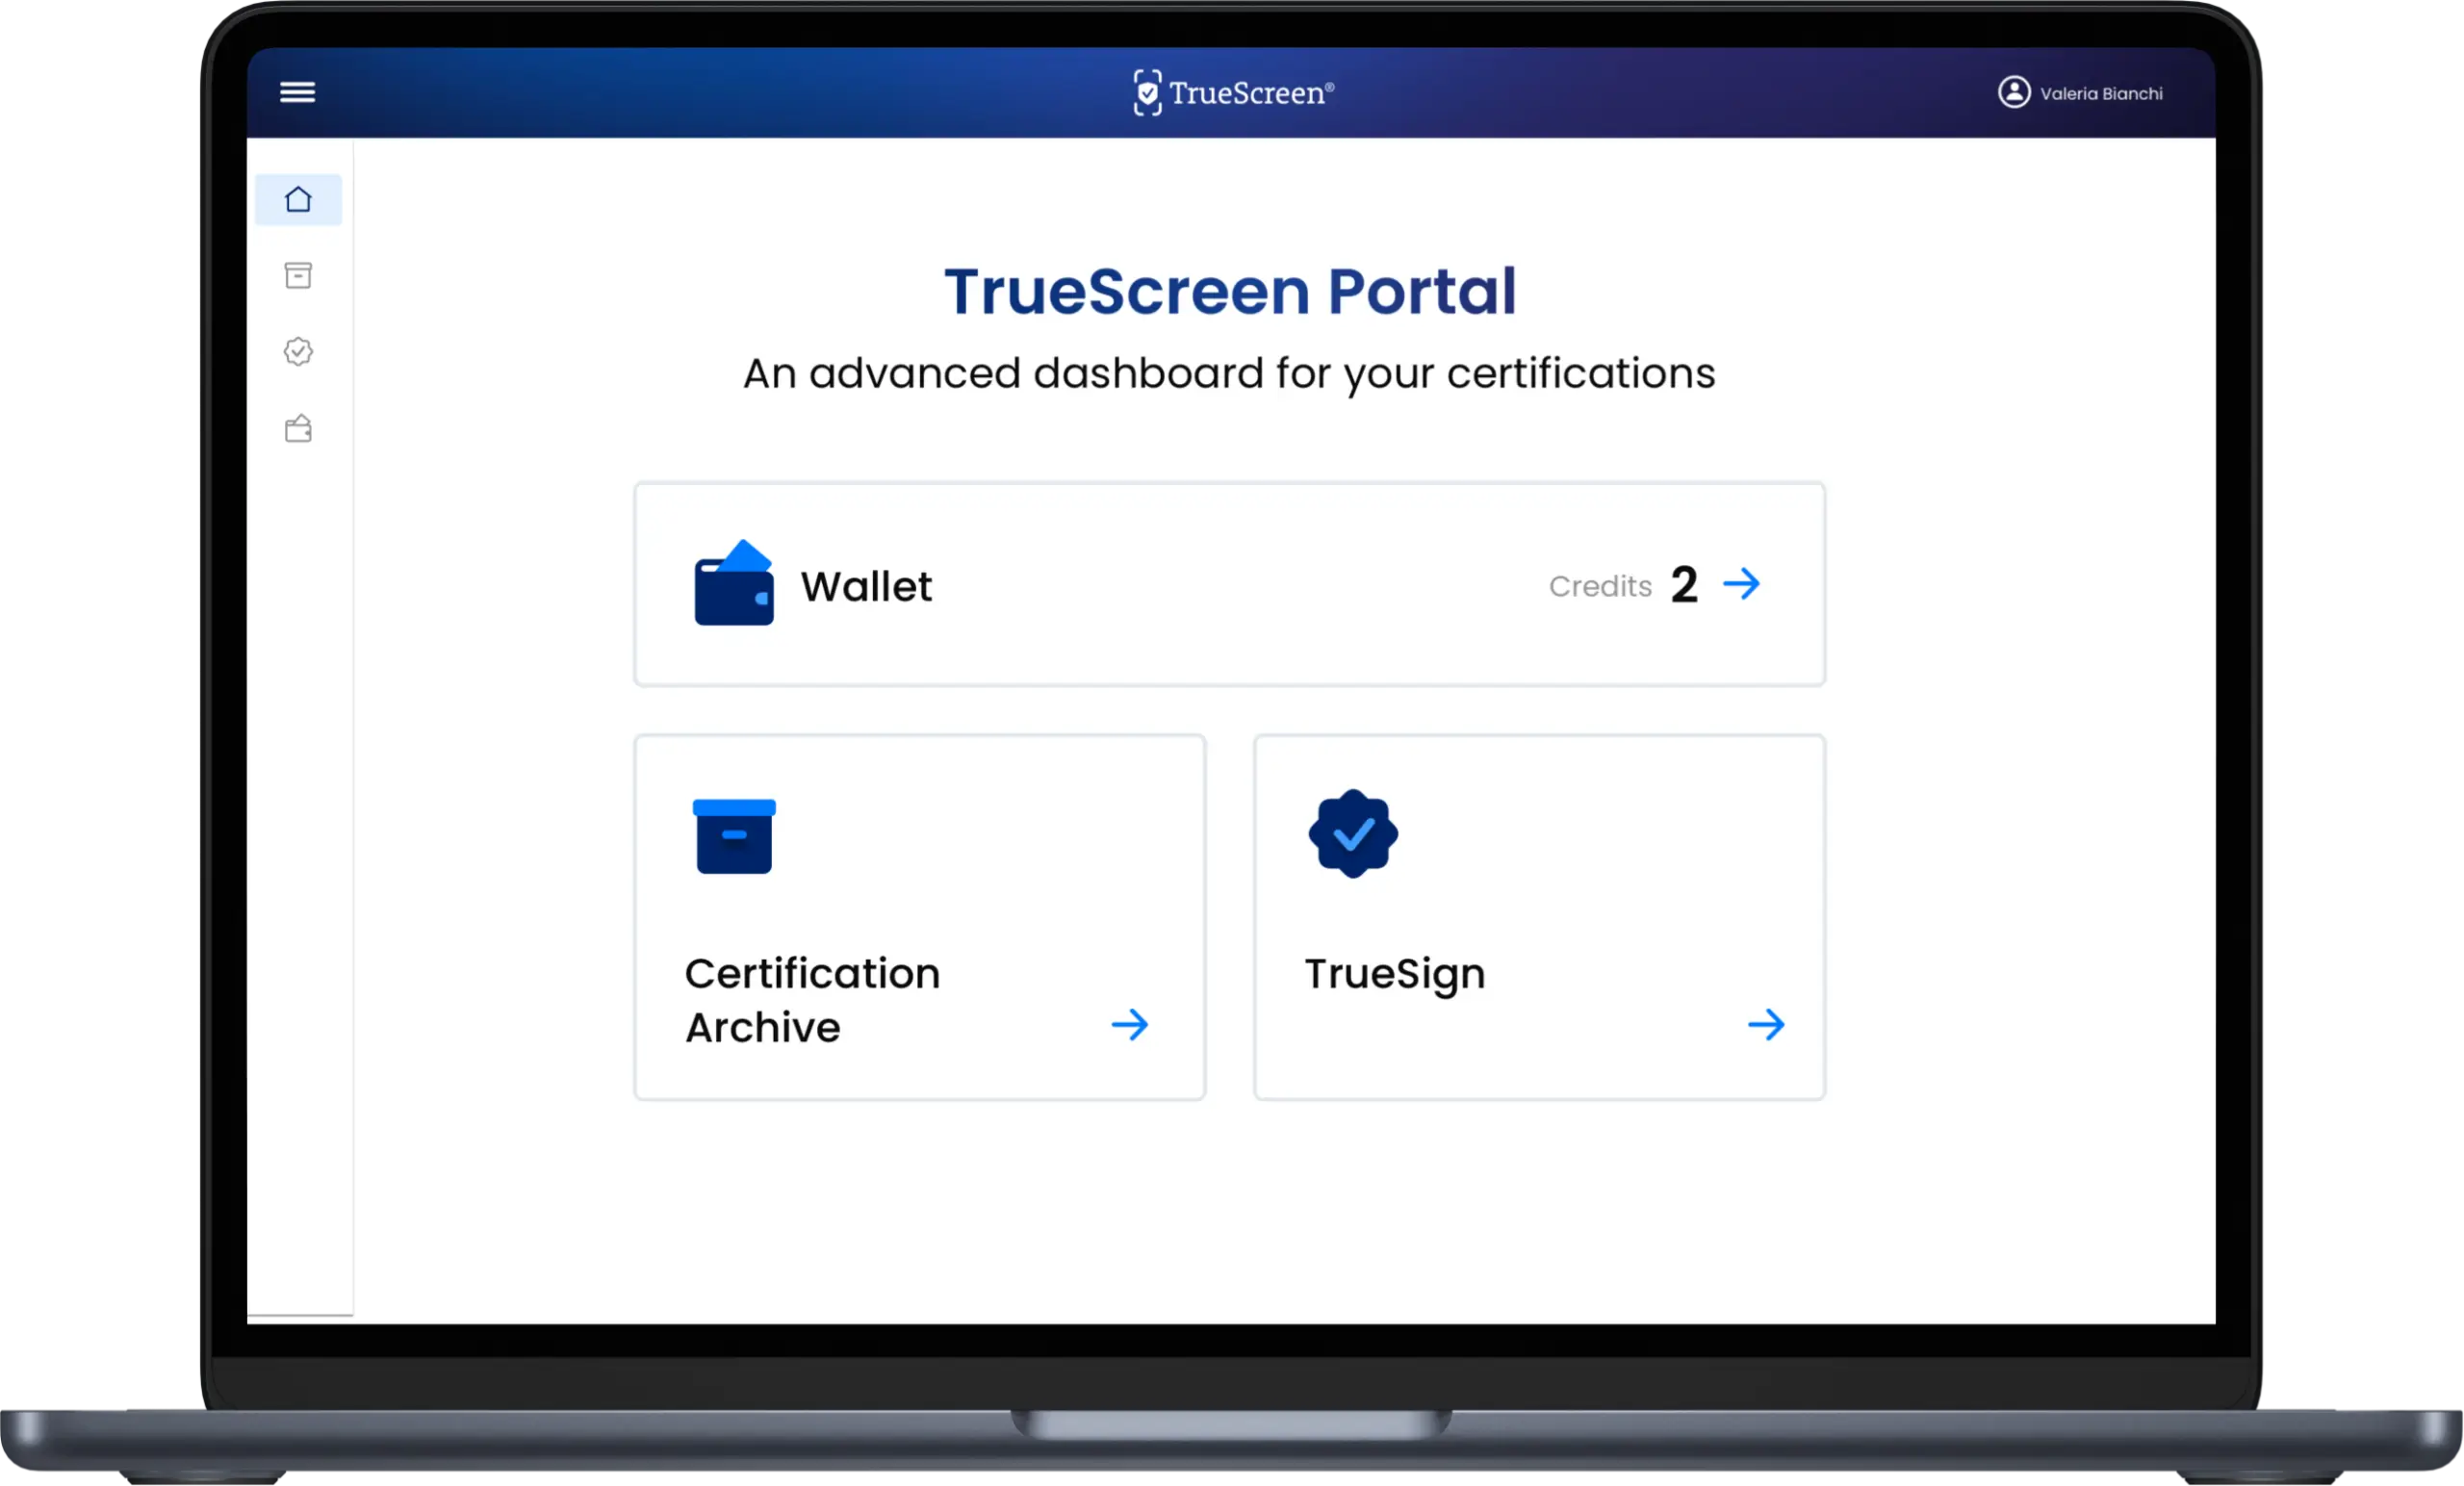The width and height of the screenshot is (2464, 1486).
Task: Click the Certification Archive box icon
Action: point(734,836)
